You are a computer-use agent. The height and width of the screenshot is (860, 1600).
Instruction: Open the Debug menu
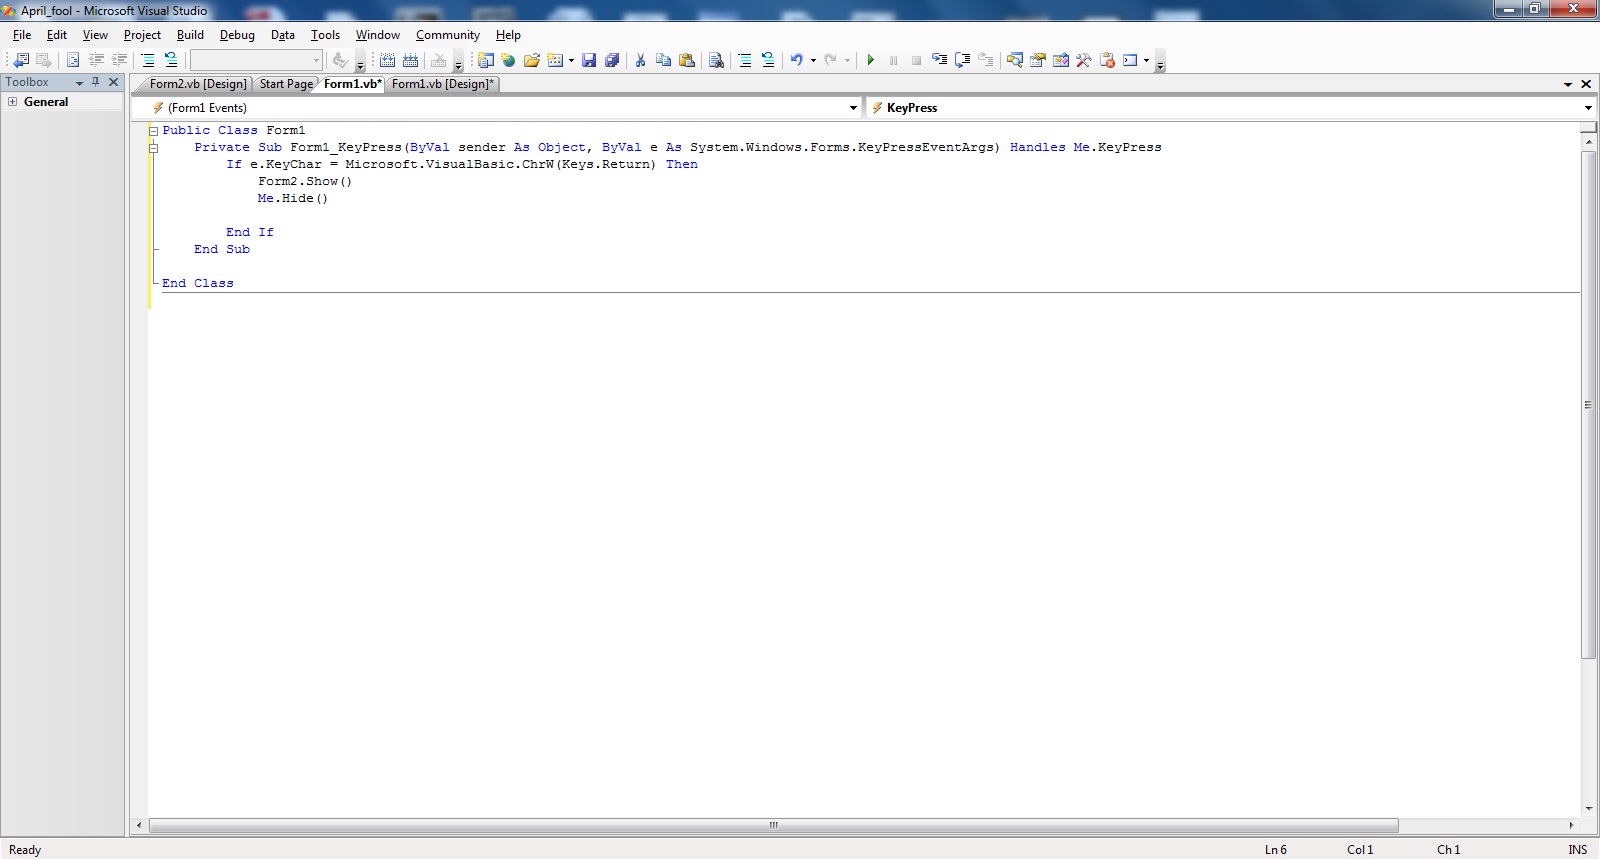pos(237,35)
